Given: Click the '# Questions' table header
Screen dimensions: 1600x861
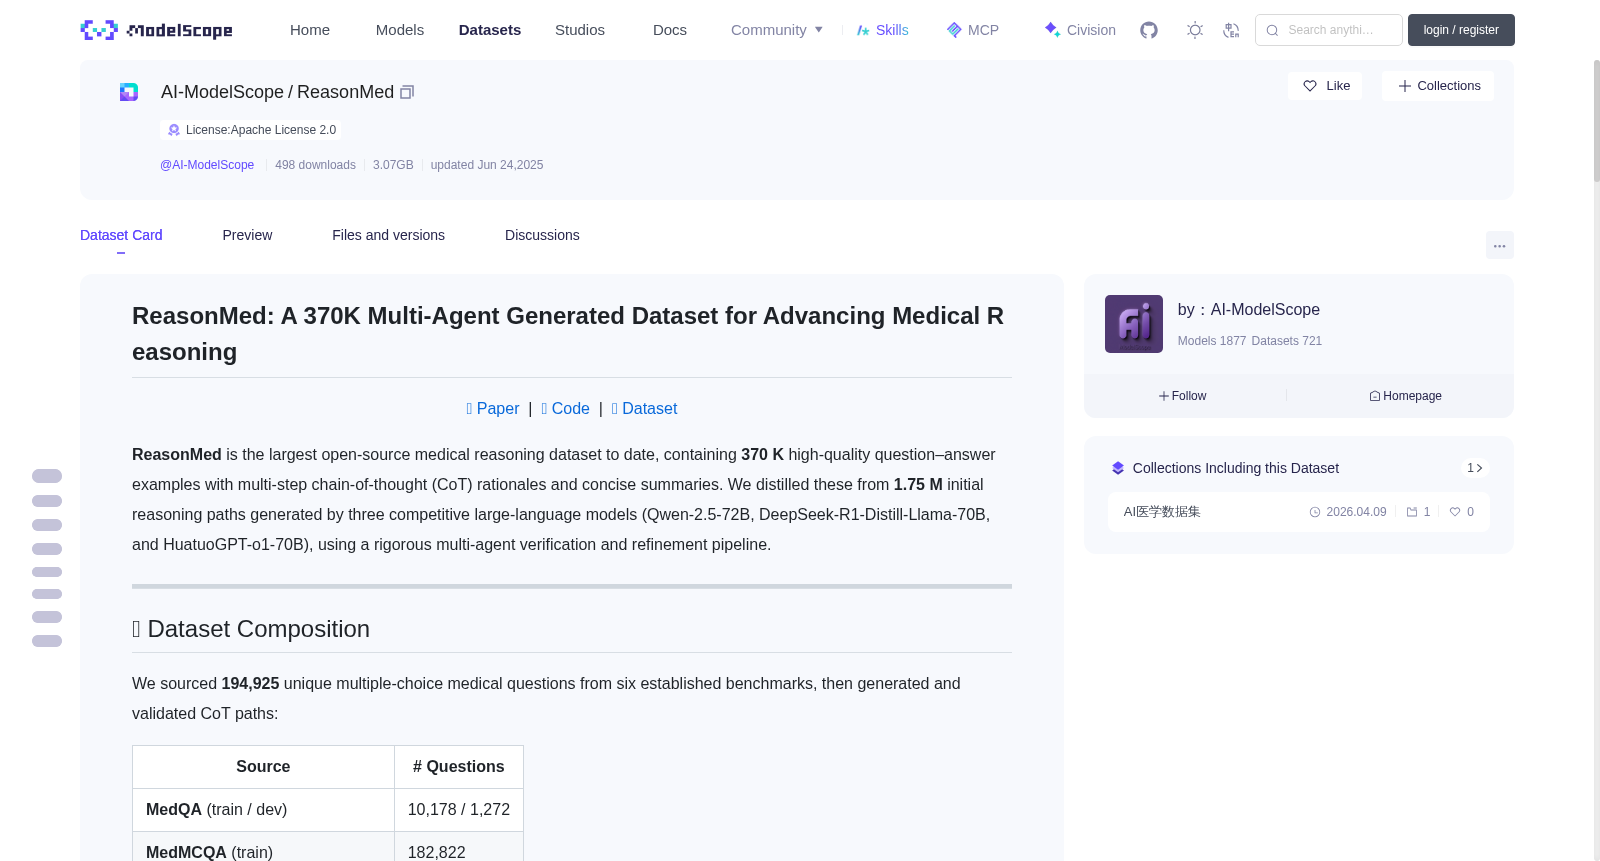Looking at the screenshot, I should (459, 767).
